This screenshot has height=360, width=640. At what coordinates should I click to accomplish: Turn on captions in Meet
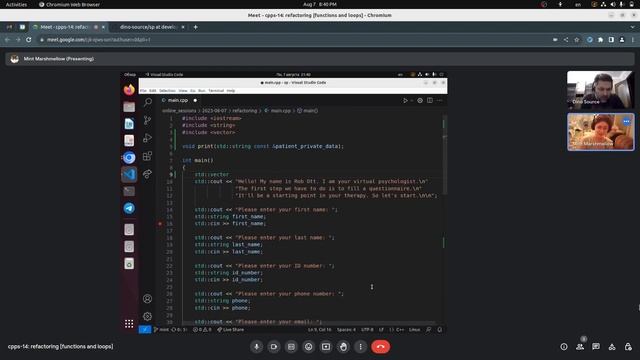(291, 347)
